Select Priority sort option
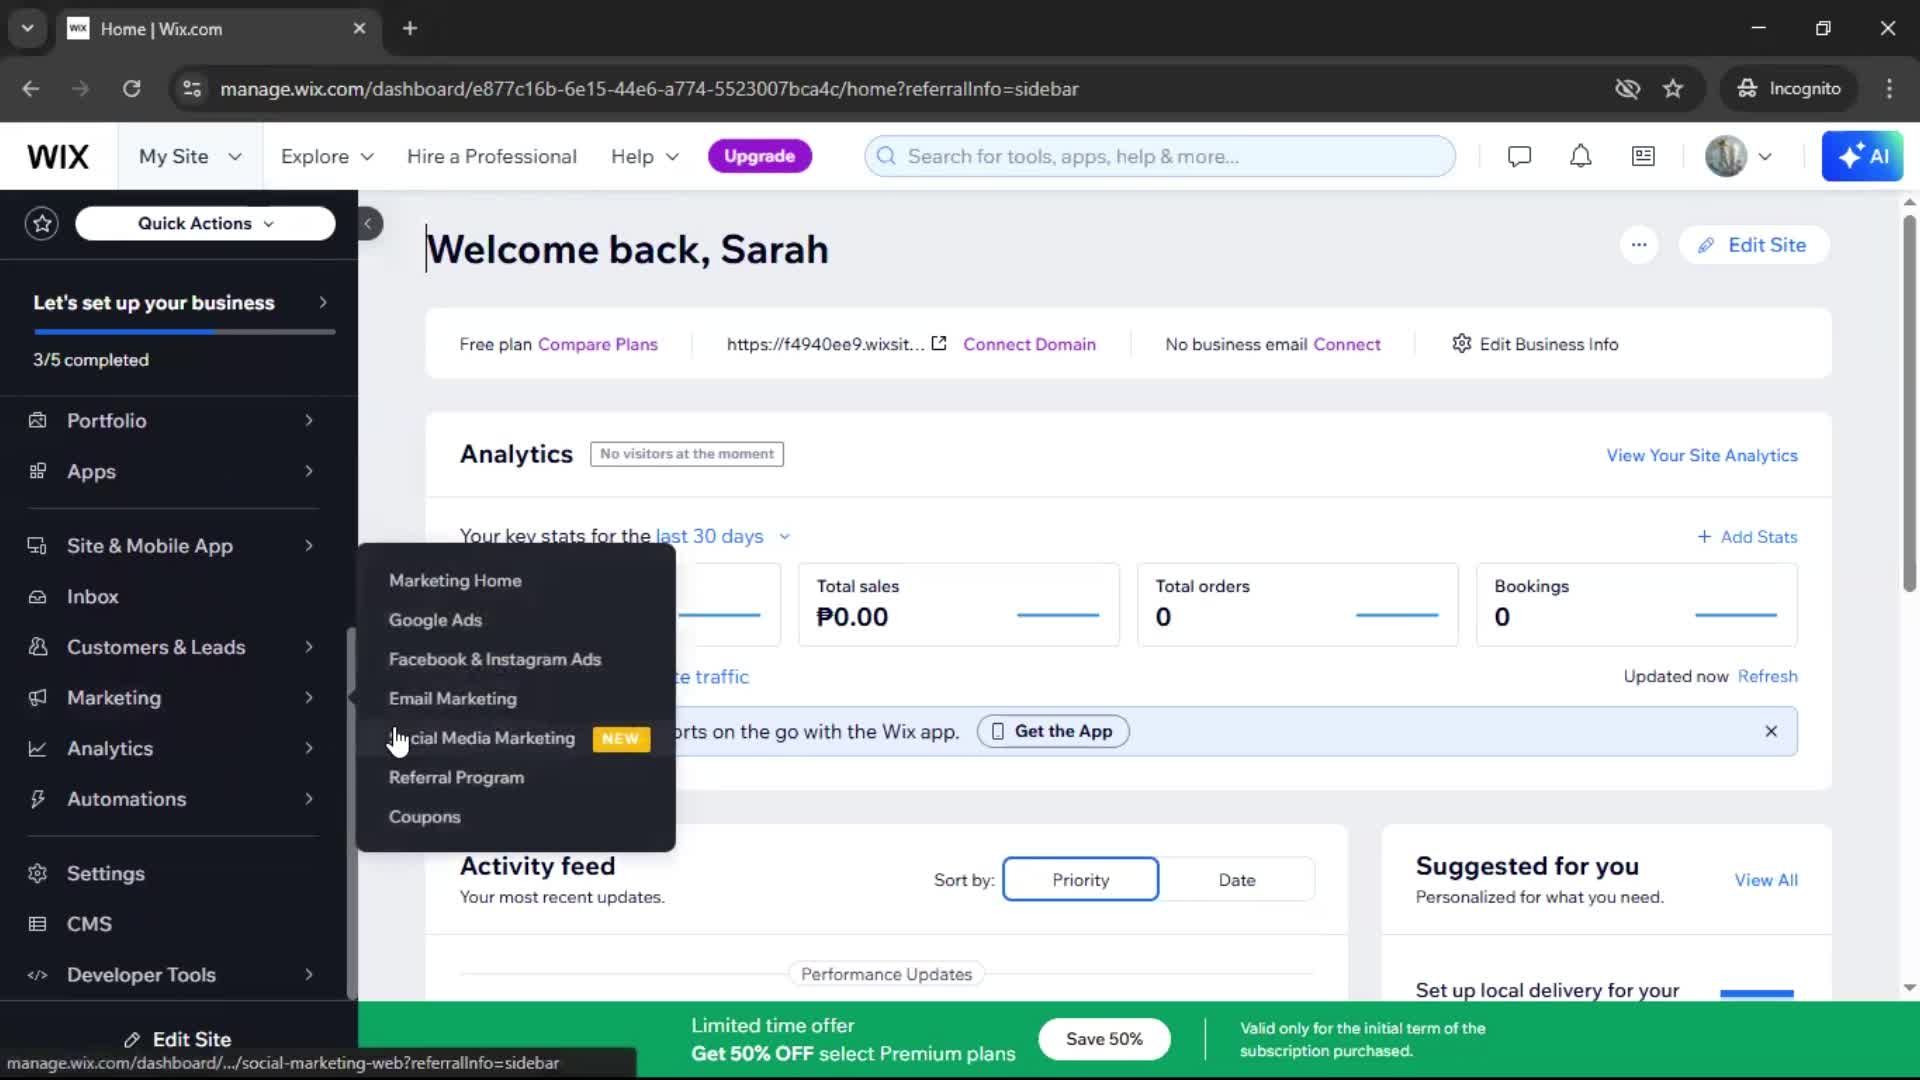The height and width of the screenshot is (1080, 1920). click(1080, 880)
